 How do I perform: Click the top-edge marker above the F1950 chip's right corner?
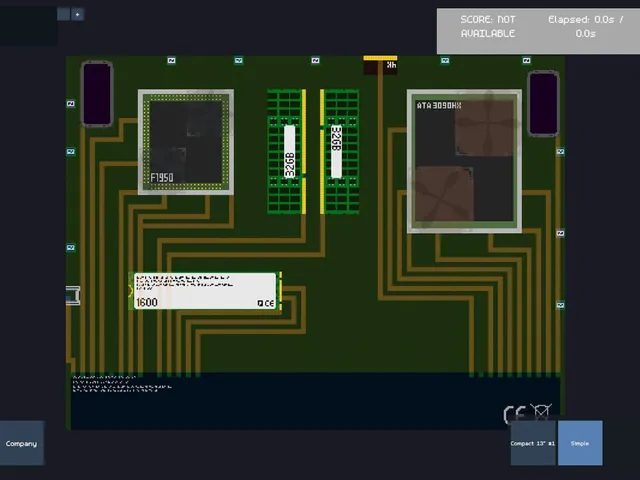click(239, 60)
